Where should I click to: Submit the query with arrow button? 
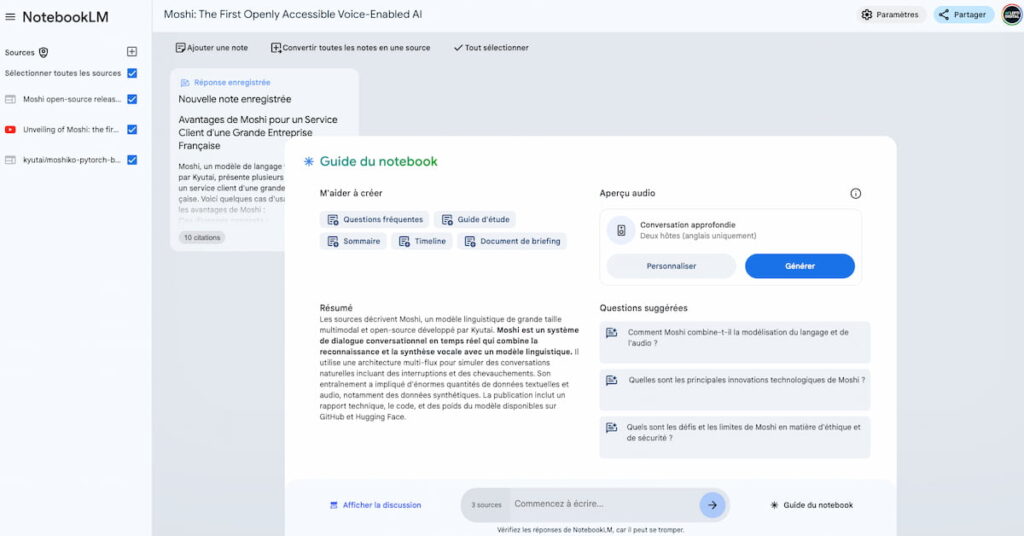712,505
